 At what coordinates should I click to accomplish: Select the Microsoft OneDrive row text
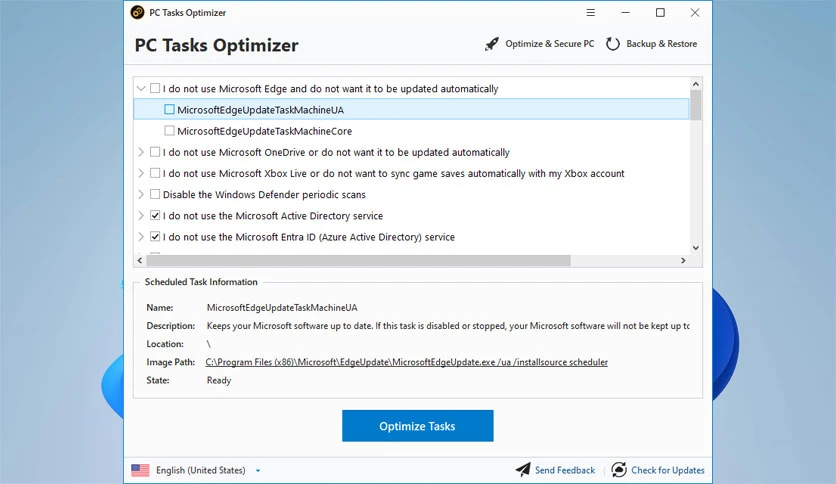coord(336,152)
